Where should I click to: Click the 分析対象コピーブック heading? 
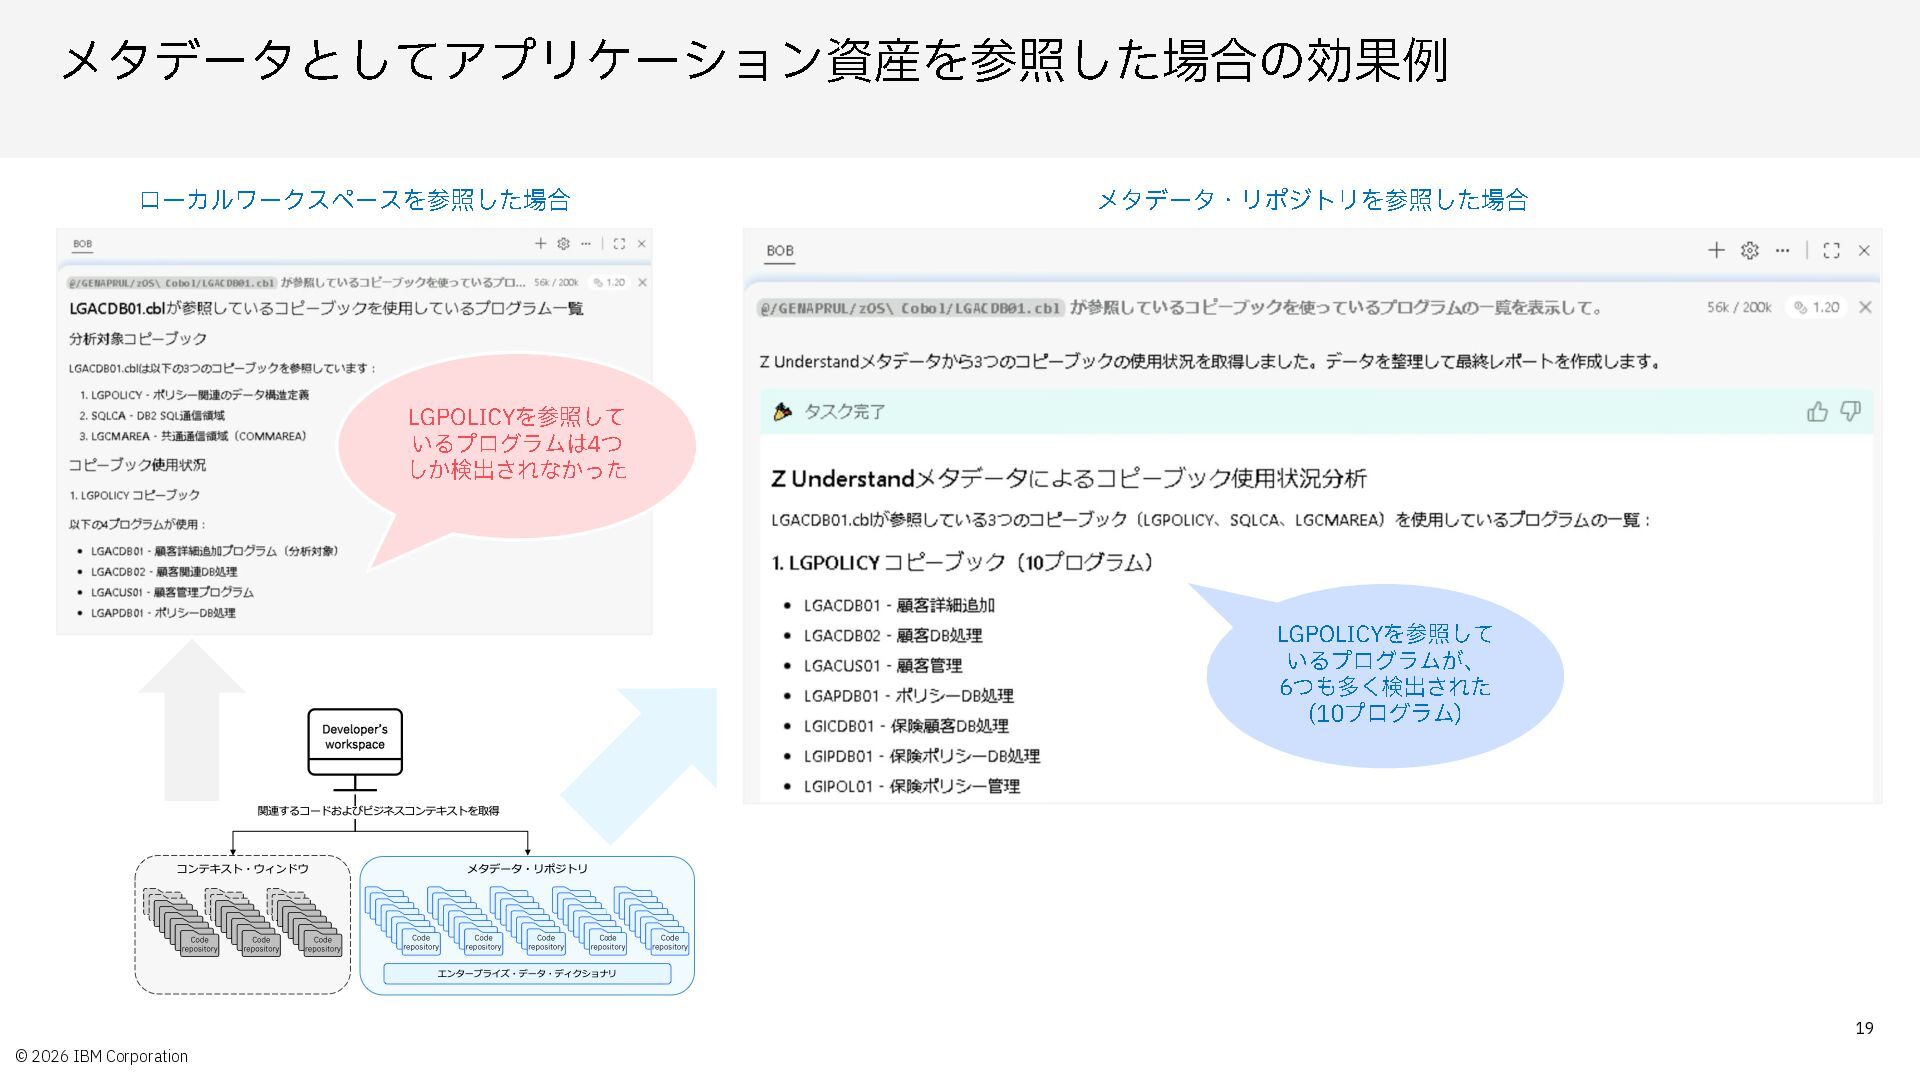(138, 338)
